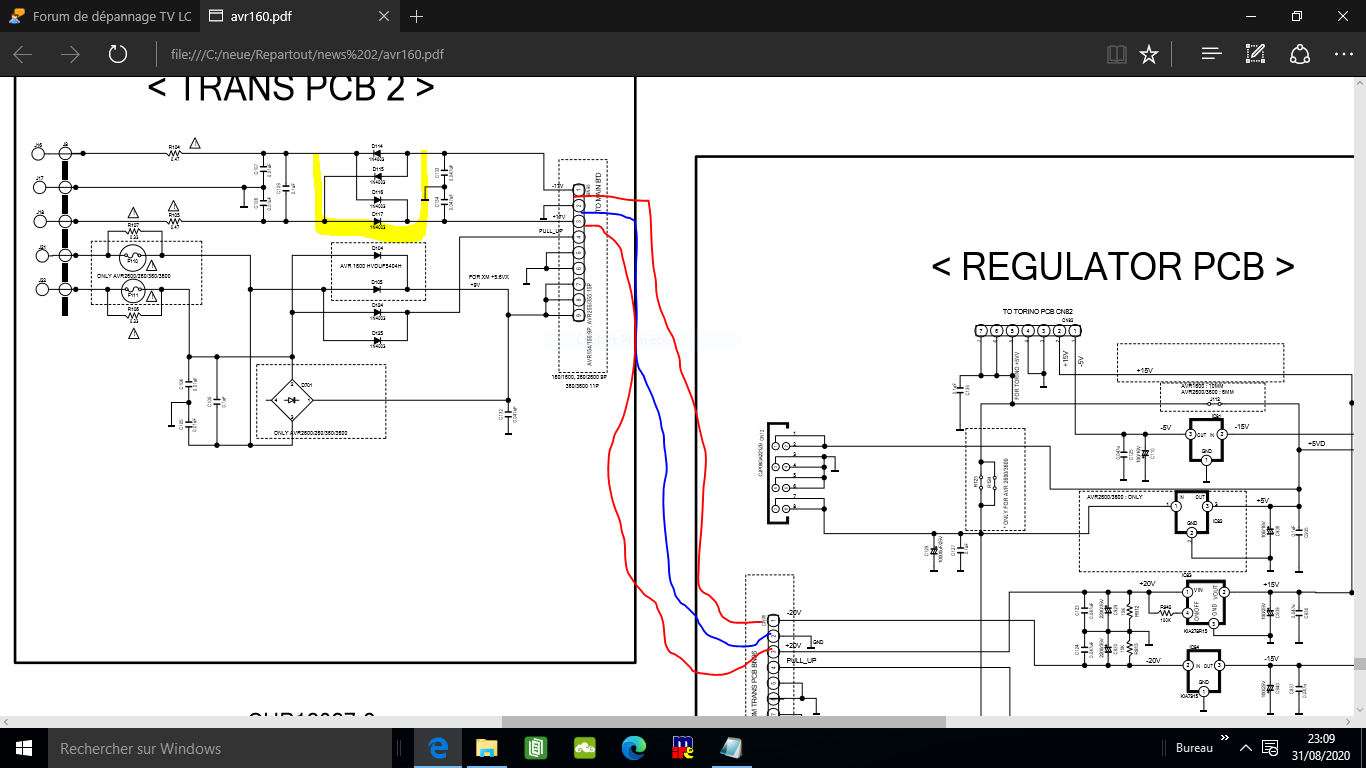The width and height of the screenshot is (1366, 768).
Task: Open Reading view book icon
Action: click(x=1117, y=54)
